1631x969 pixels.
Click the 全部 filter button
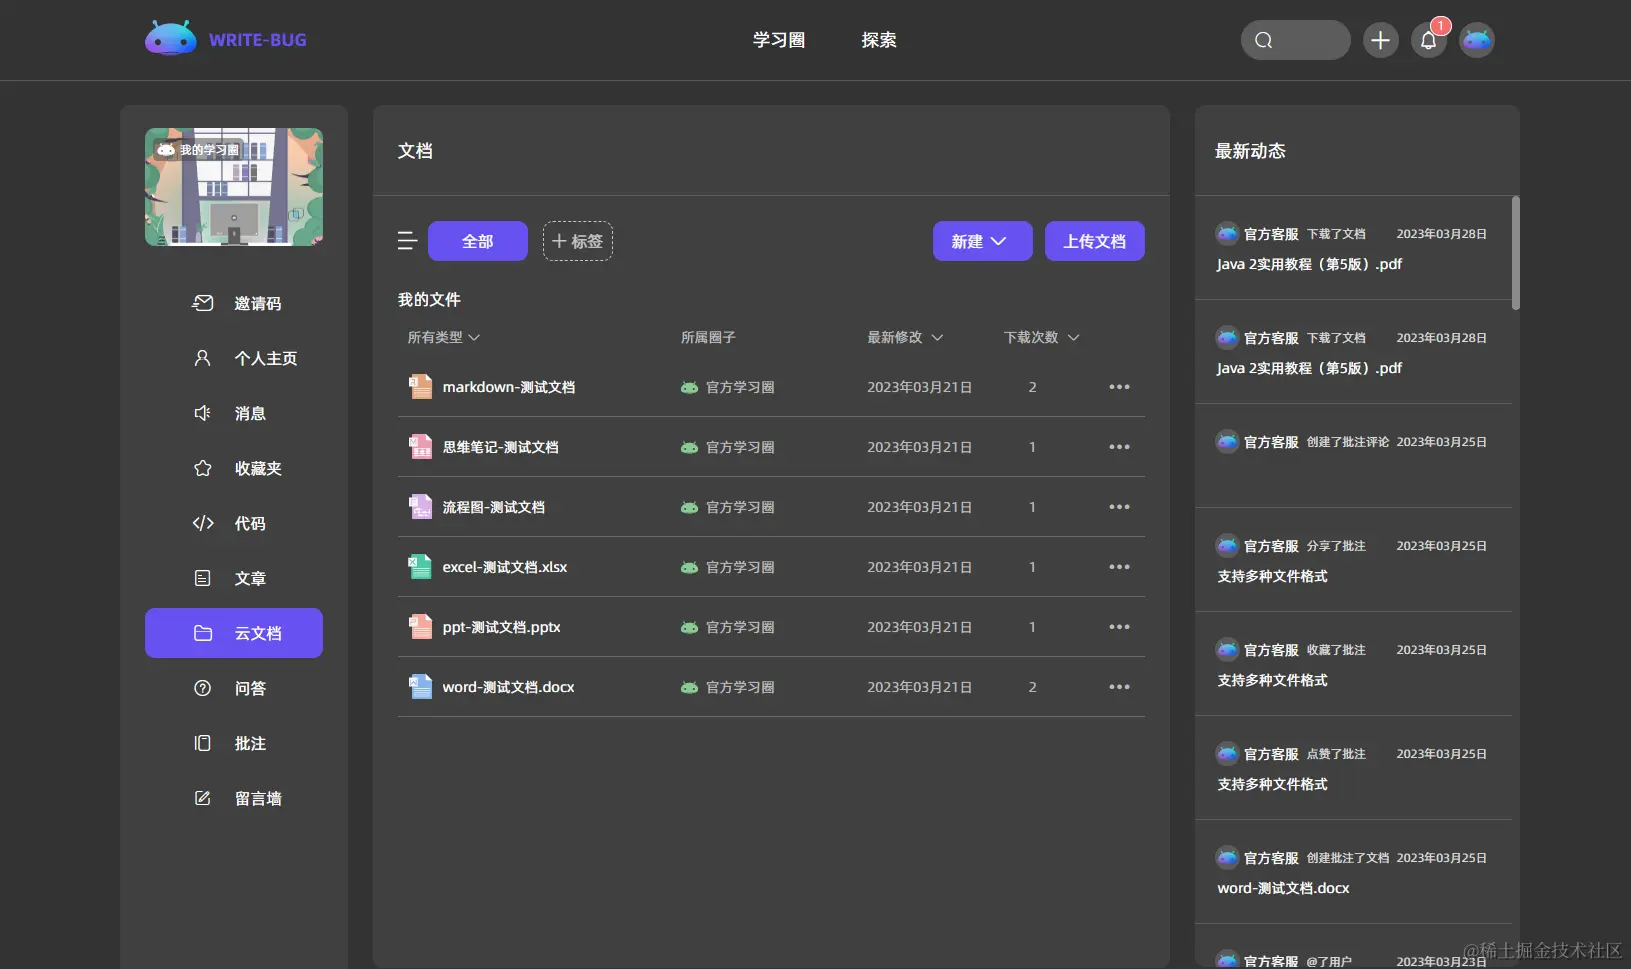(x=478, y=241)
